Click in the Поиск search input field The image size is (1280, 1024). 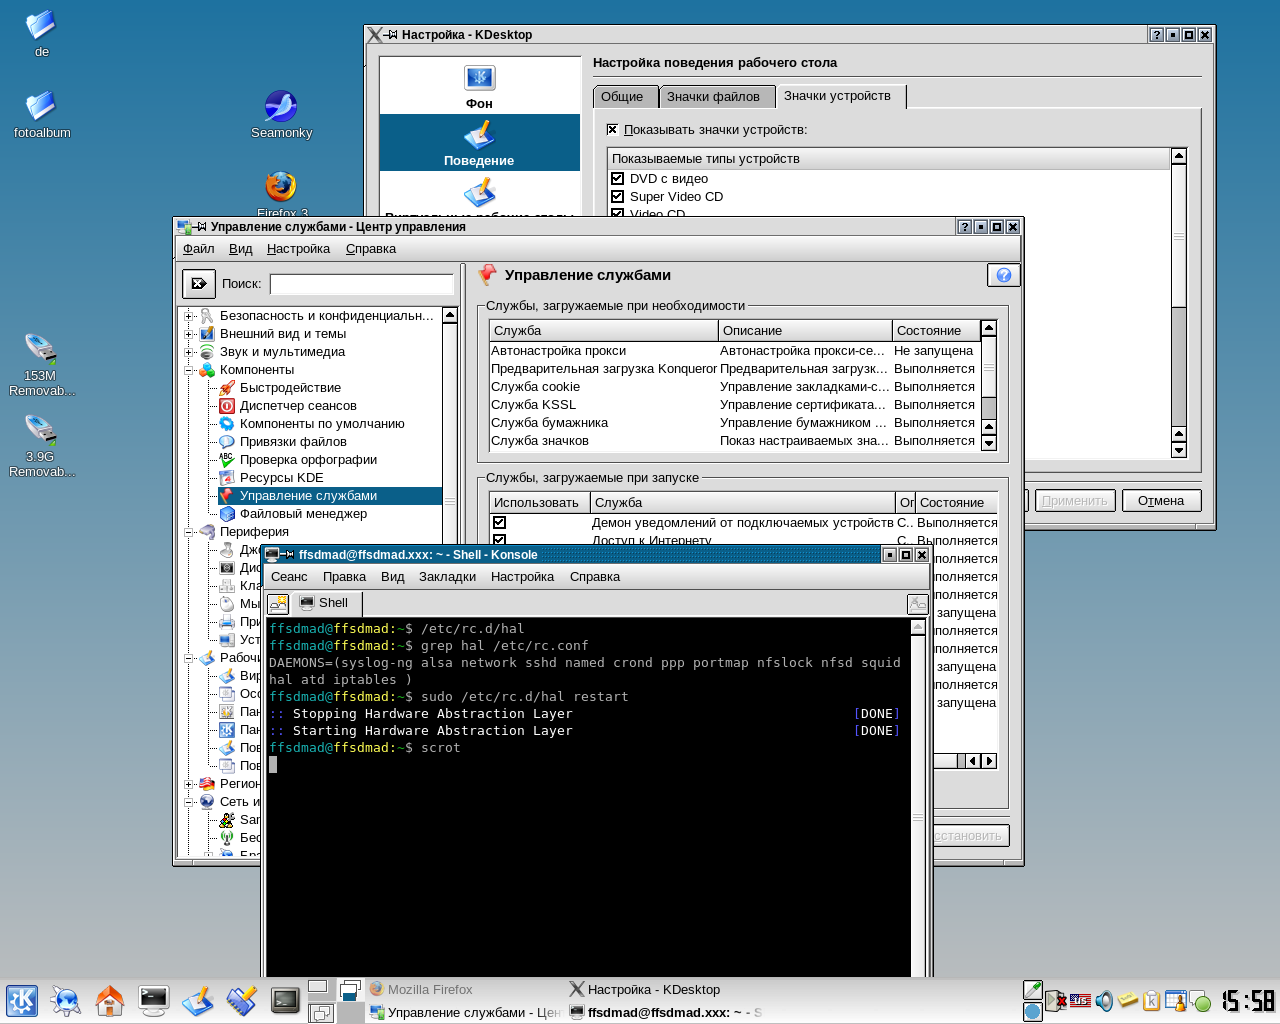pyautogui.click(x=362, y=284)
